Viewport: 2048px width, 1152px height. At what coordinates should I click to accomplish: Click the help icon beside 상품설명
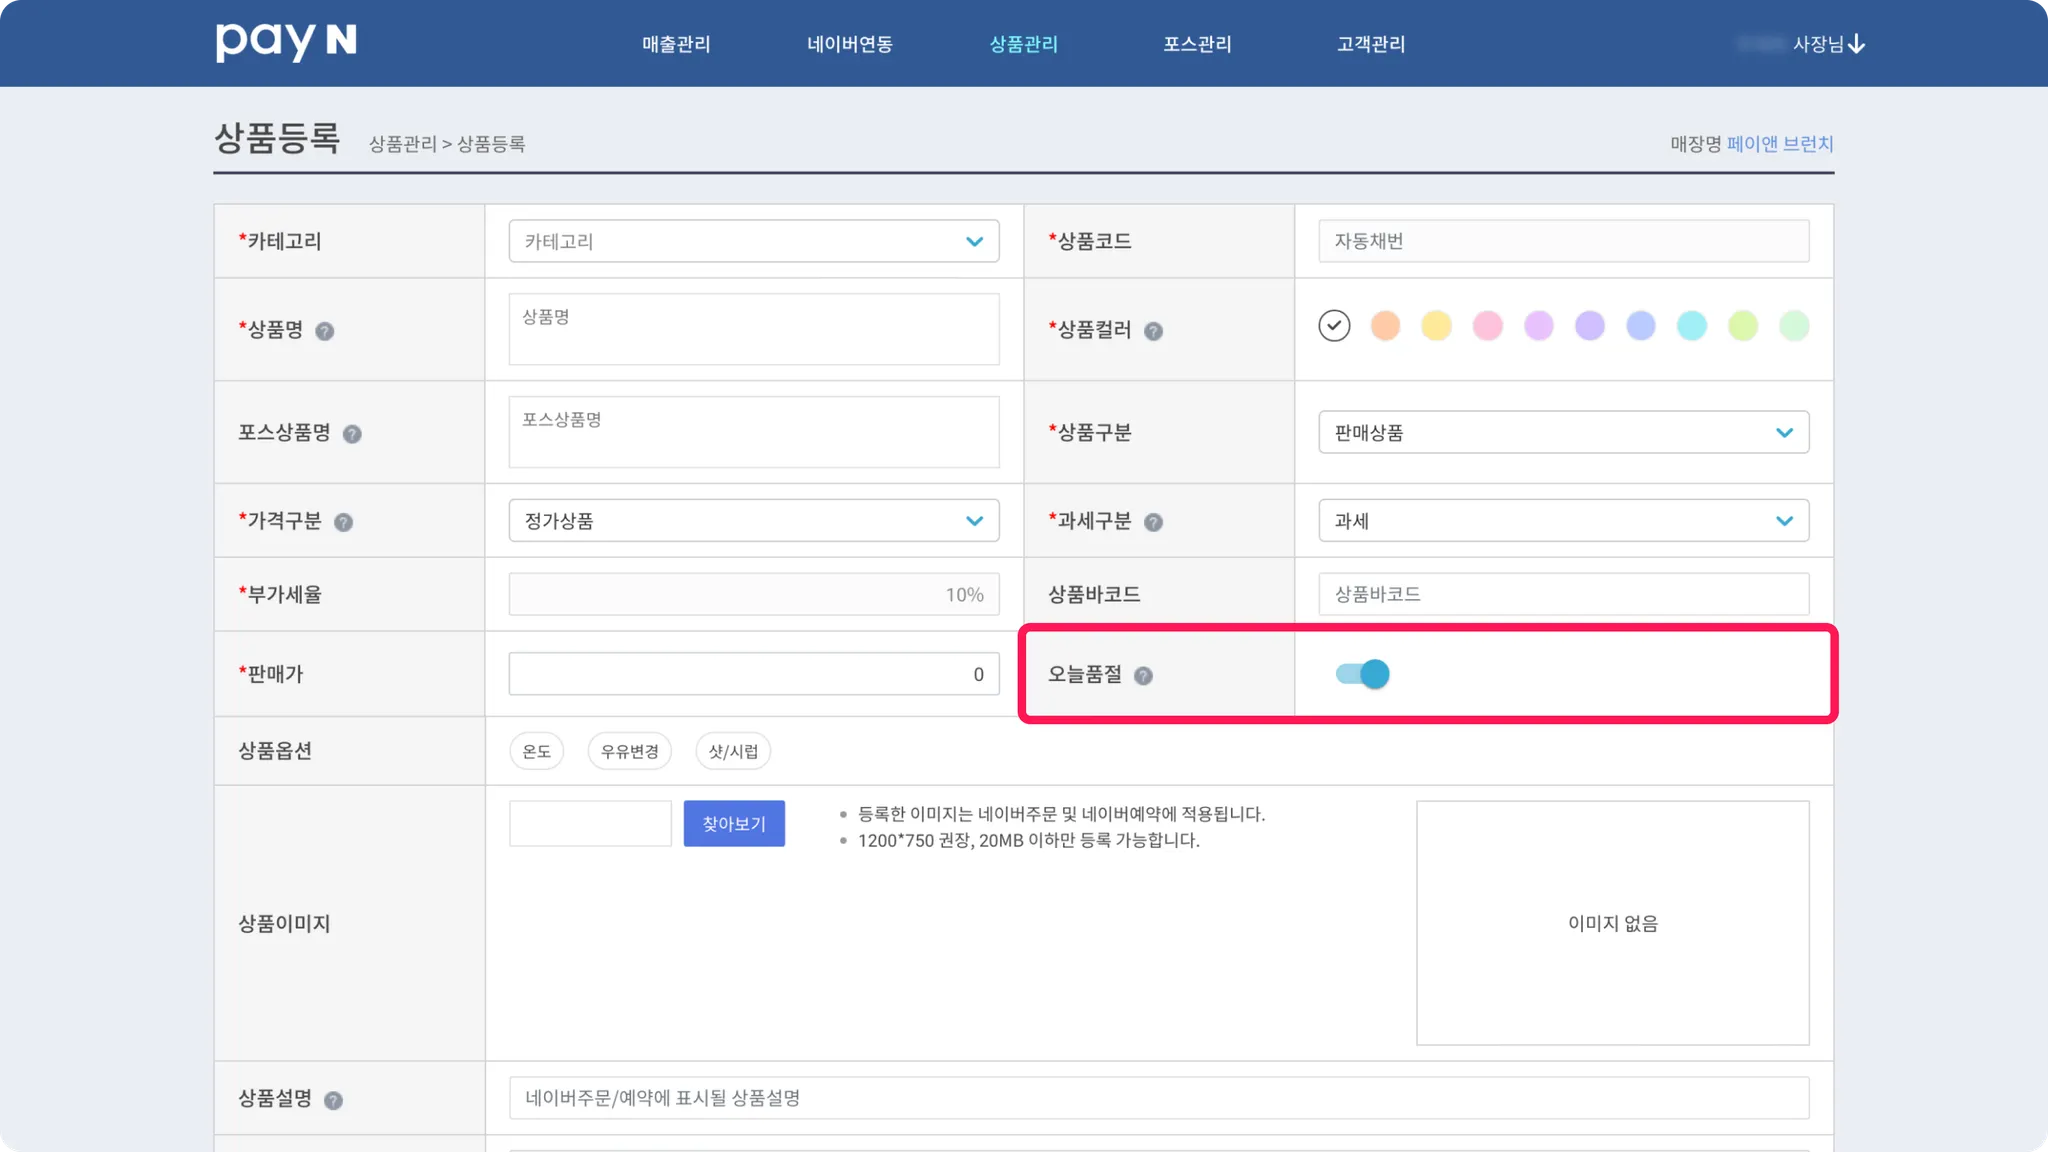(333, 1100)
